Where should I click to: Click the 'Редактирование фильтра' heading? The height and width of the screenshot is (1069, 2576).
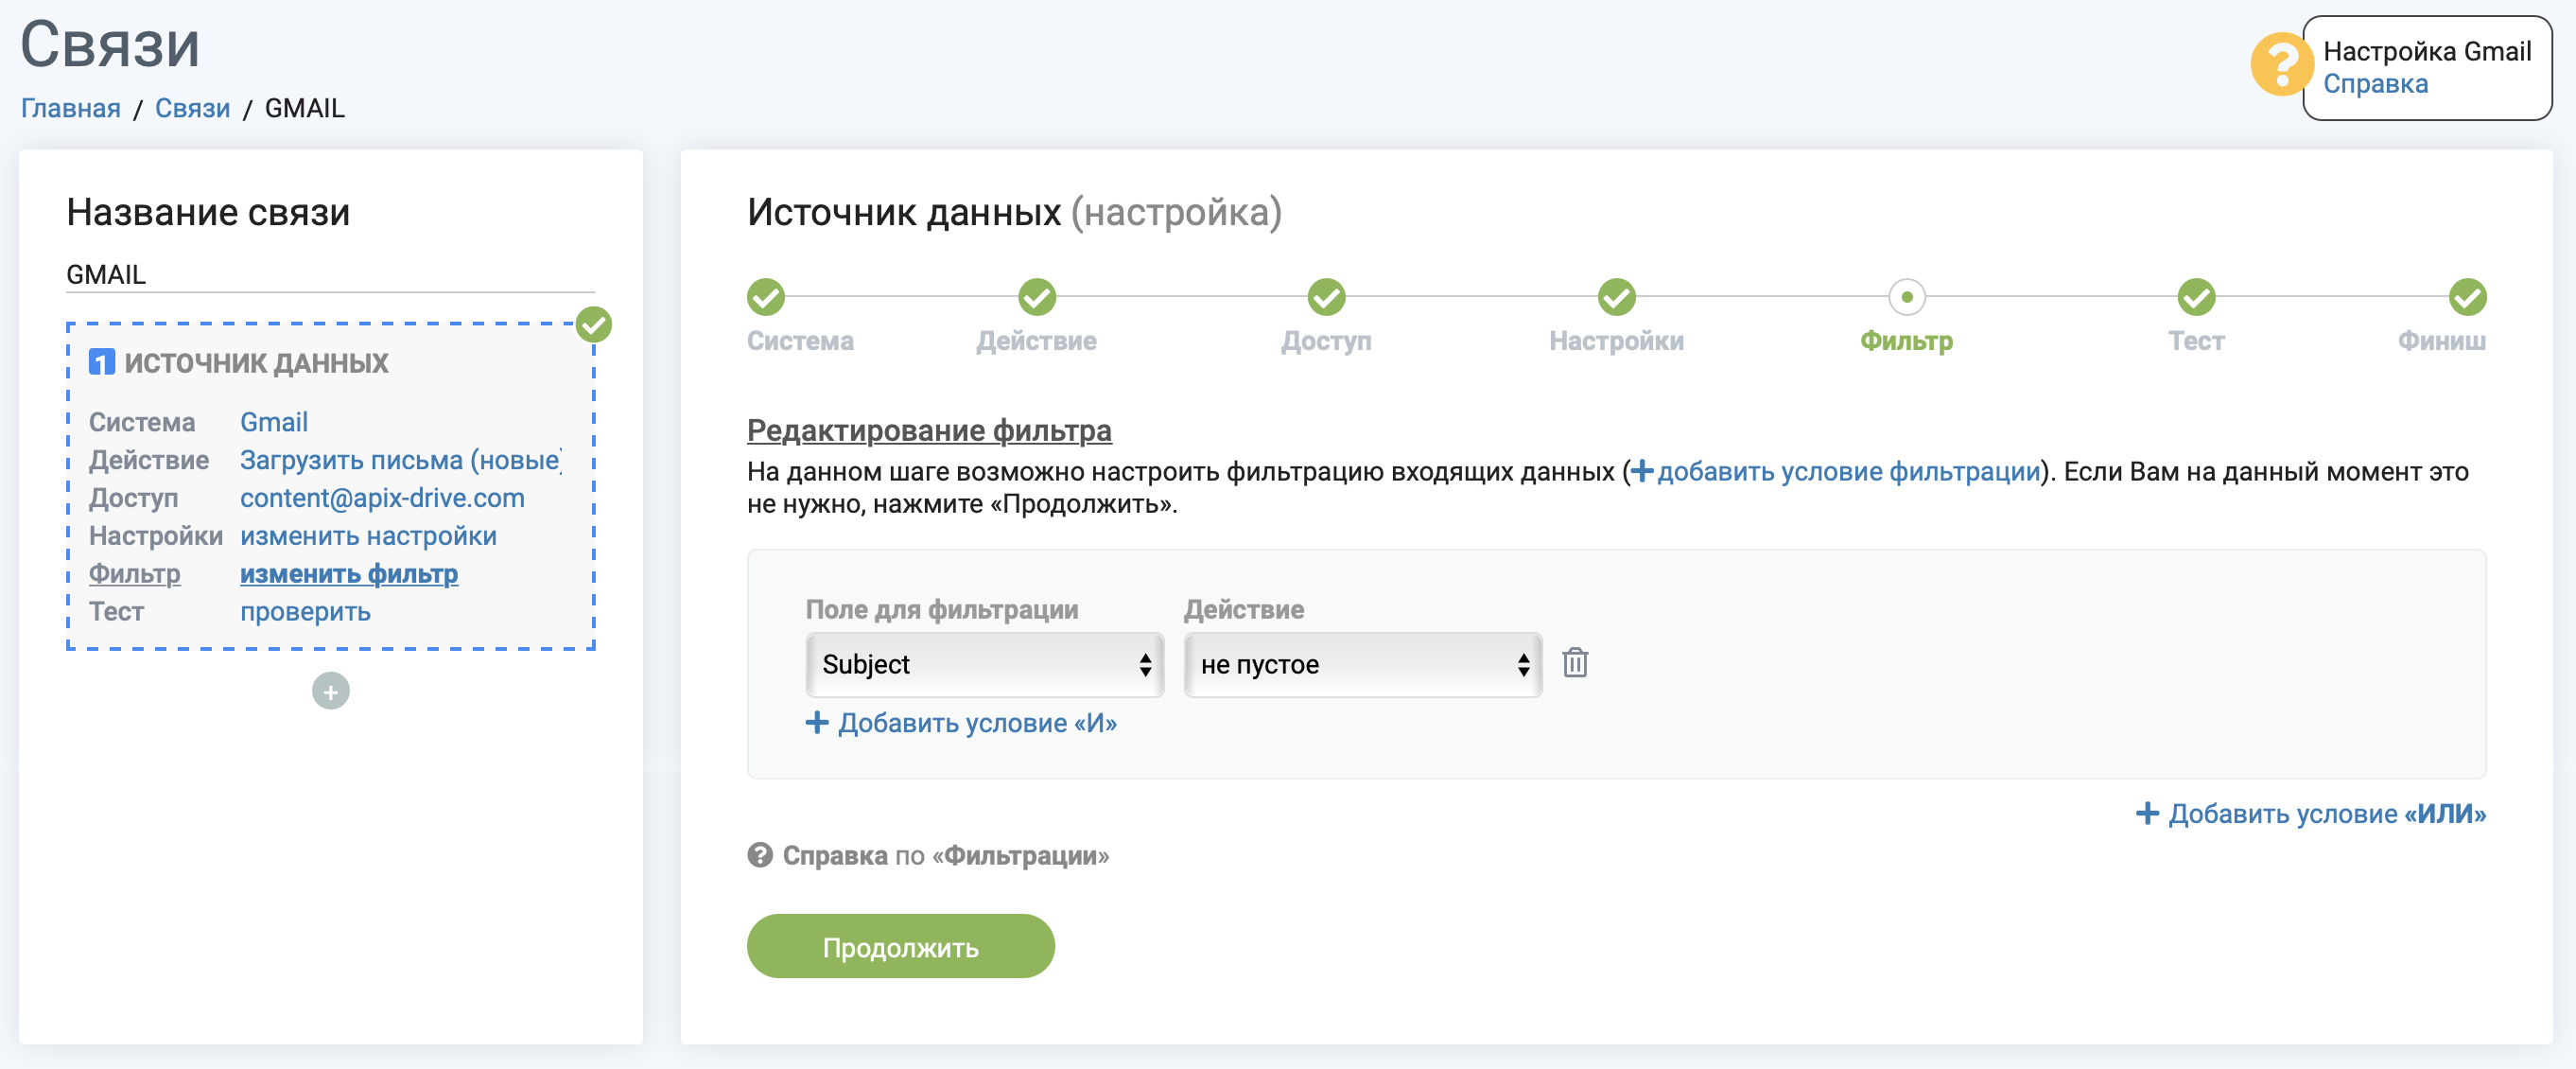(x=929, y=430)
